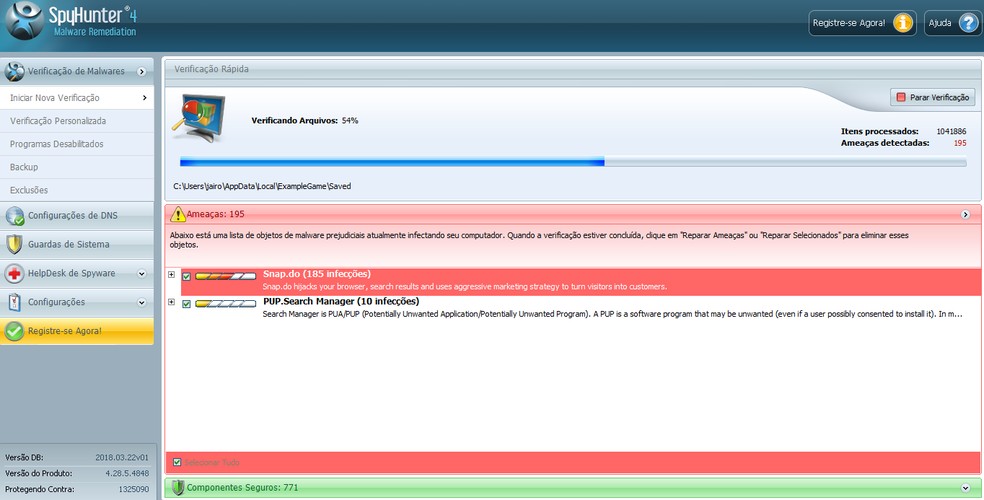Expand the Verificação de Malwares menu arrow
This screenshot has width=984, height=500.
point(142,72)
